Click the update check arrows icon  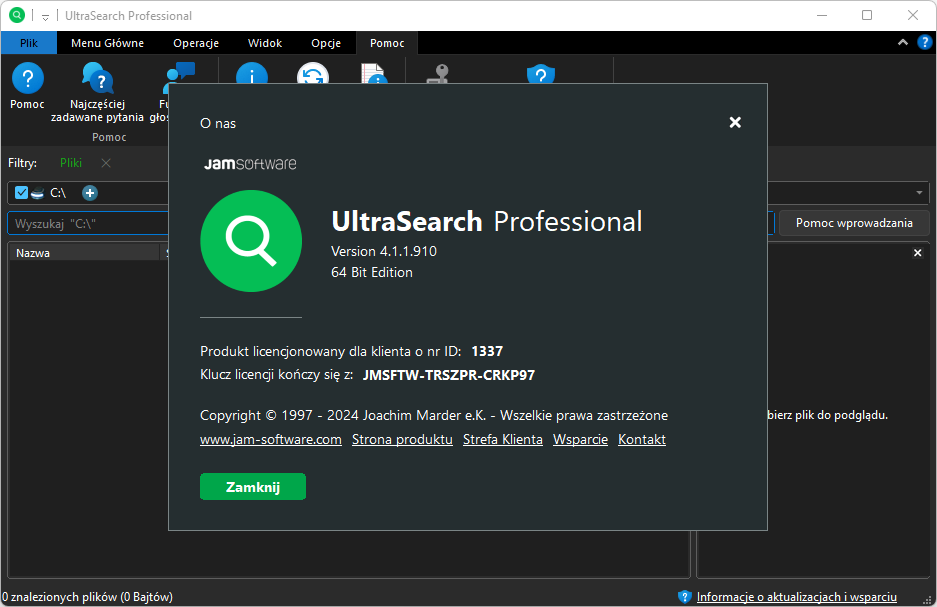click(x=313, y=73)
